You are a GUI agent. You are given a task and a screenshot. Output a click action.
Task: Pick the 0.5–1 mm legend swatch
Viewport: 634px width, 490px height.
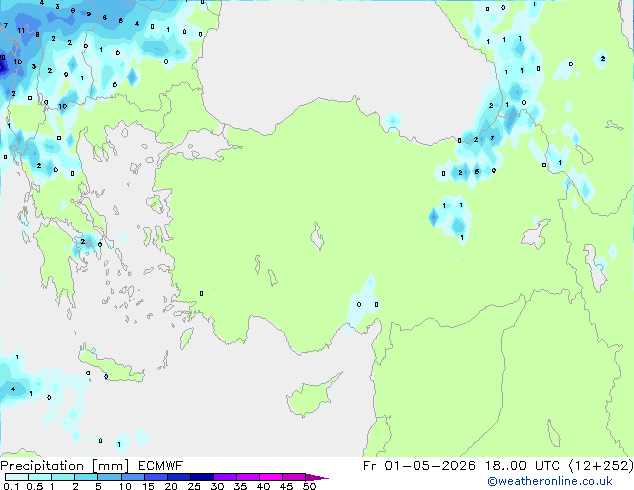[40, 477]
